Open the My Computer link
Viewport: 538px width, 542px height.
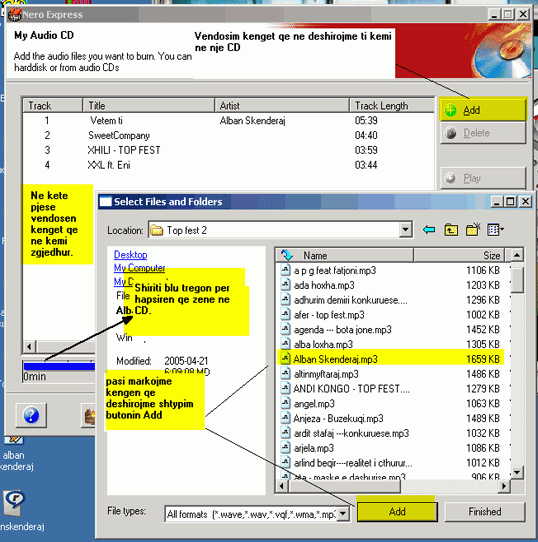point(139,268)
